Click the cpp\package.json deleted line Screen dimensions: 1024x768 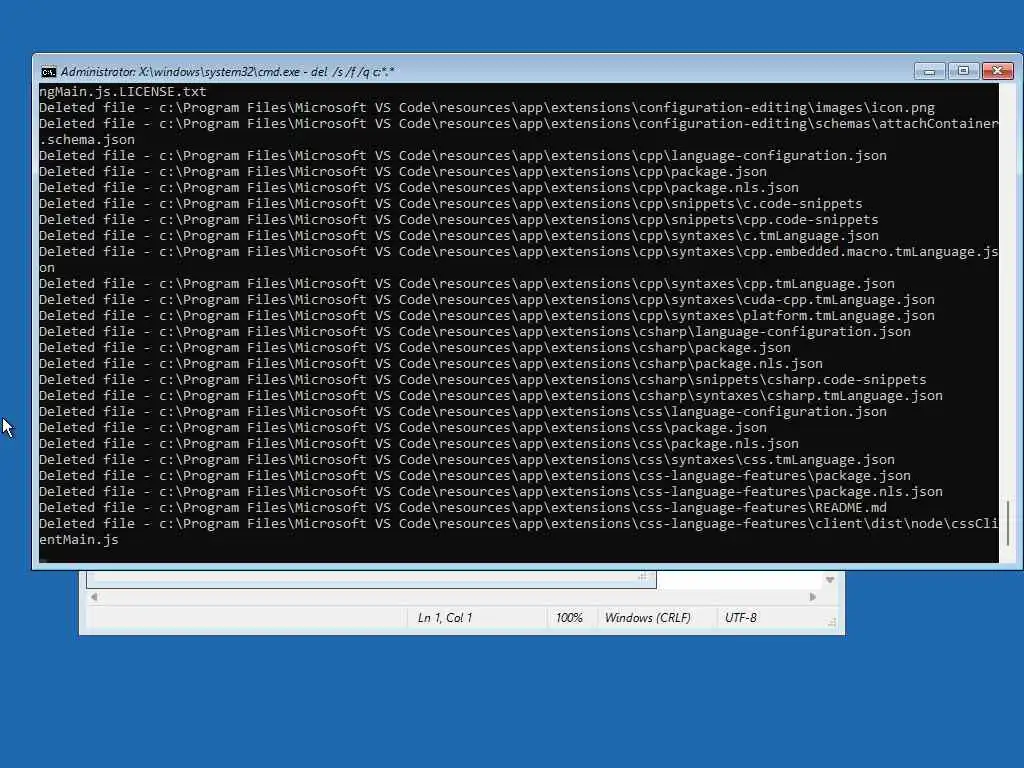403,172
